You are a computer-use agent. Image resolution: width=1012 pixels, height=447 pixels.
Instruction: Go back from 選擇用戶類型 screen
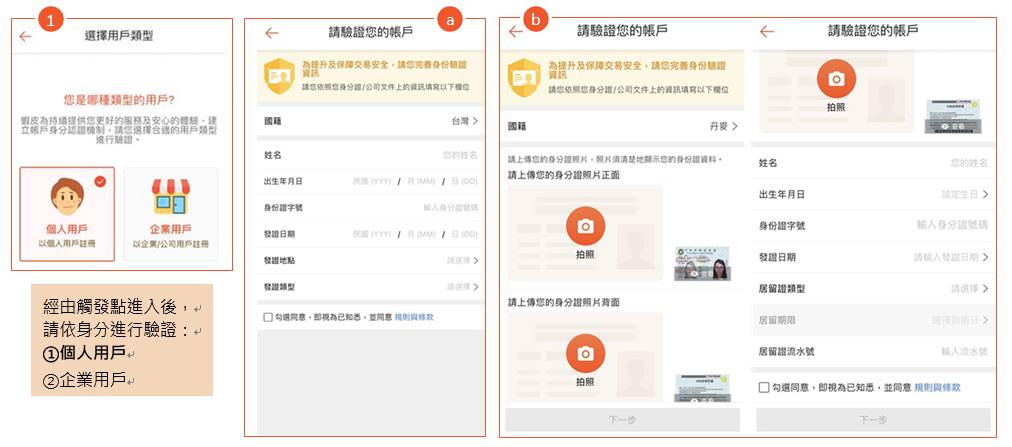25,37
